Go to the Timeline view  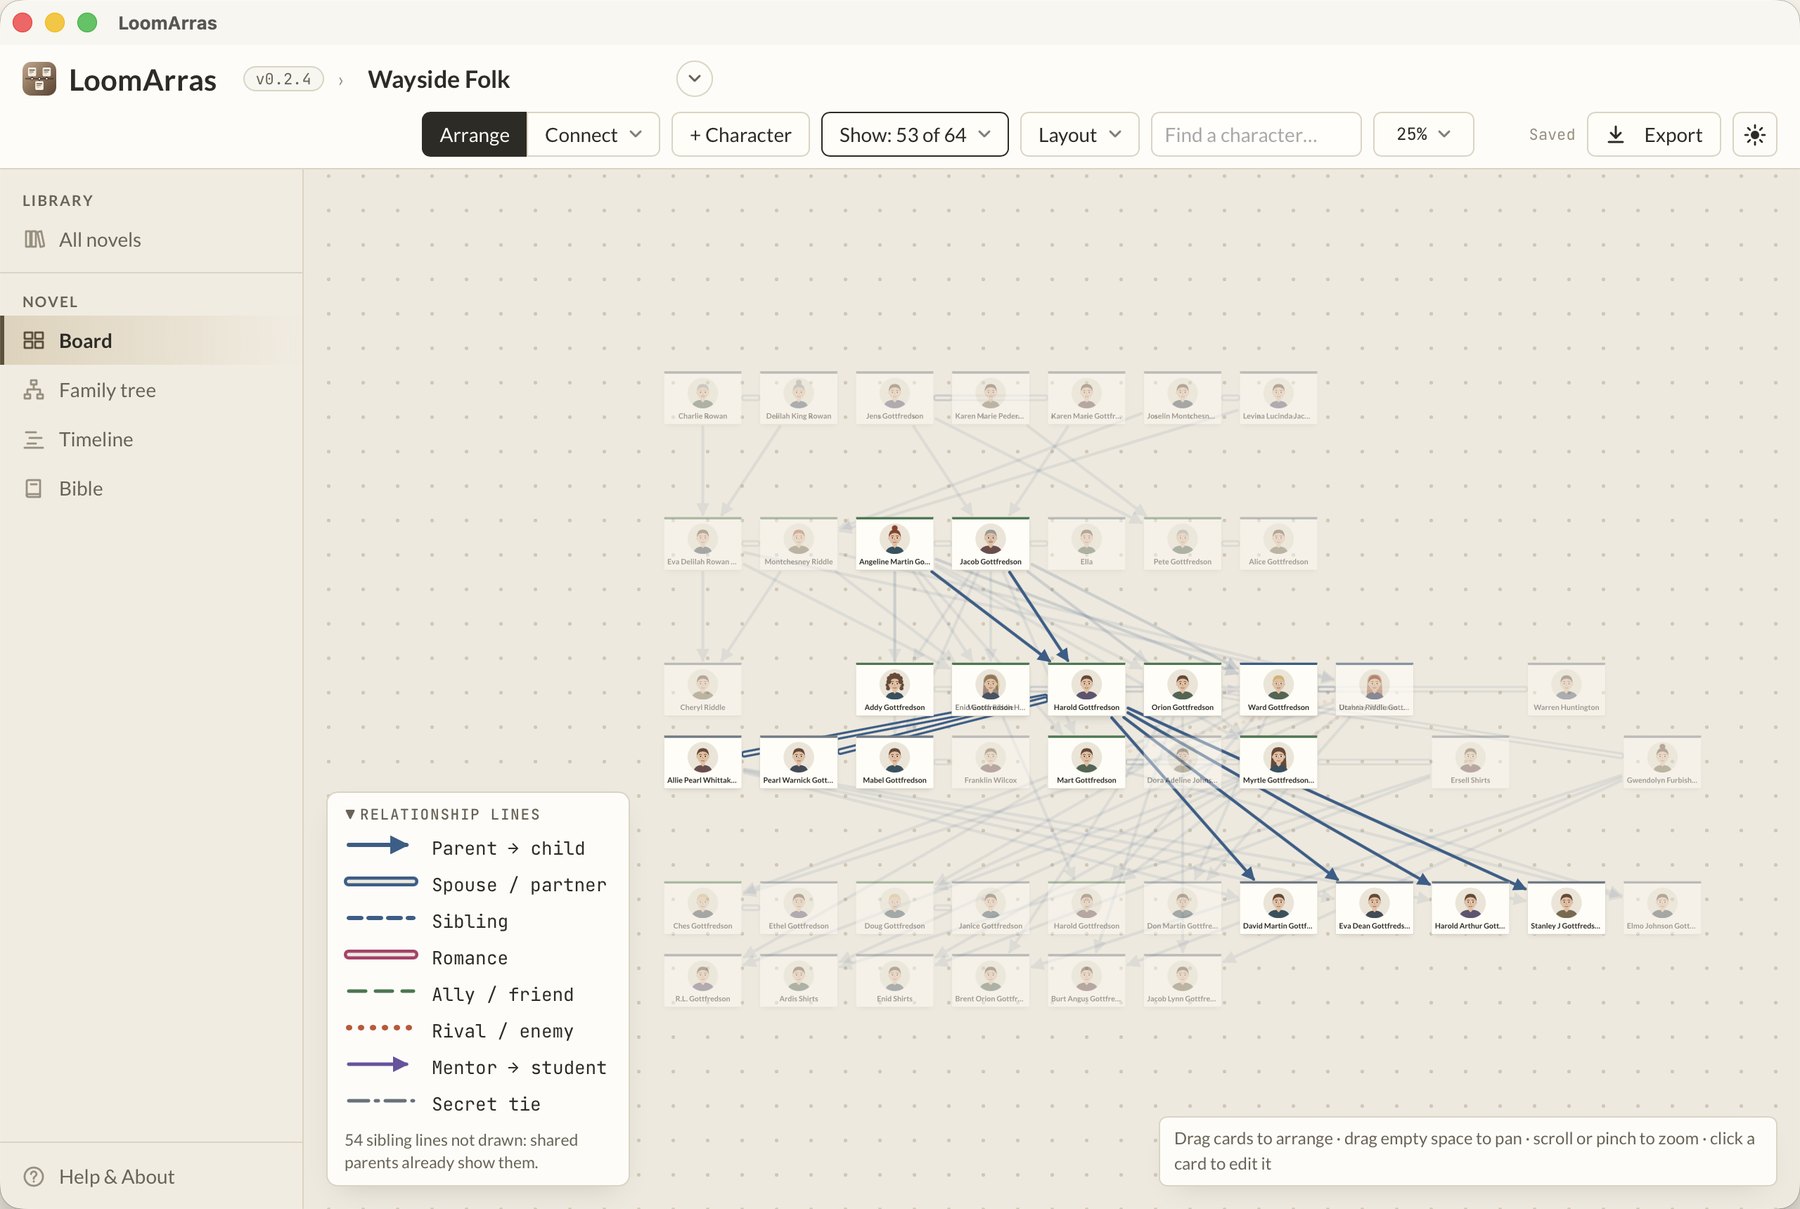pos(151,439)
